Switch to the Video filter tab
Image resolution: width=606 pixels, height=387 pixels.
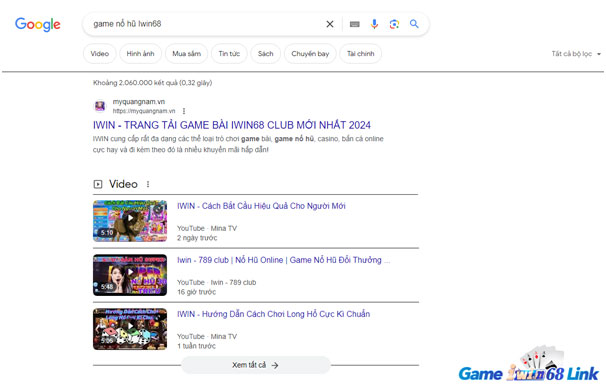pos(100,54)
